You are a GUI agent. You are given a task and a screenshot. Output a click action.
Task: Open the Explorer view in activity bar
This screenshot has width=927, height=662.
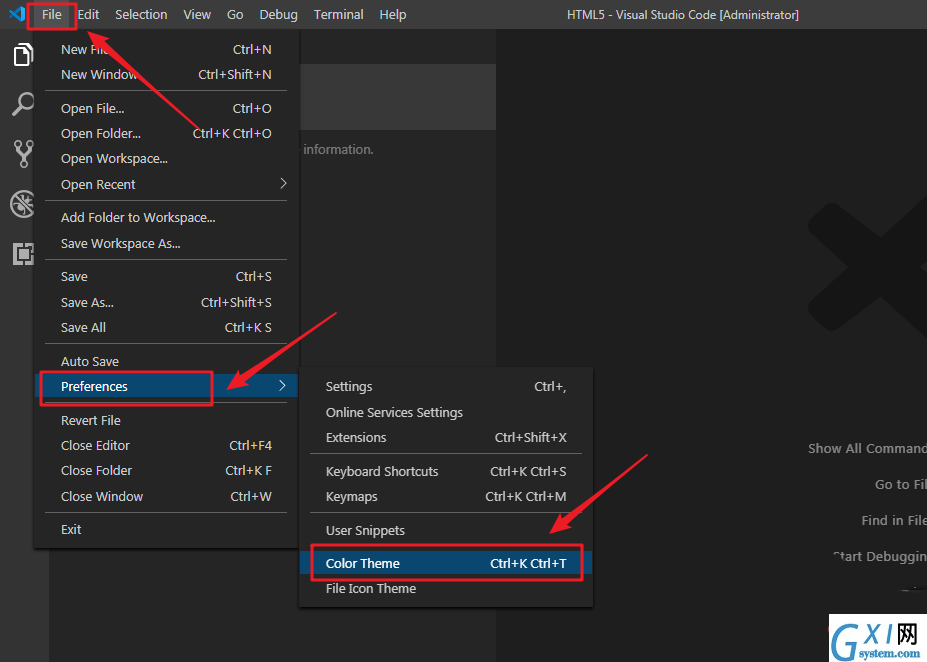[22, 54]
